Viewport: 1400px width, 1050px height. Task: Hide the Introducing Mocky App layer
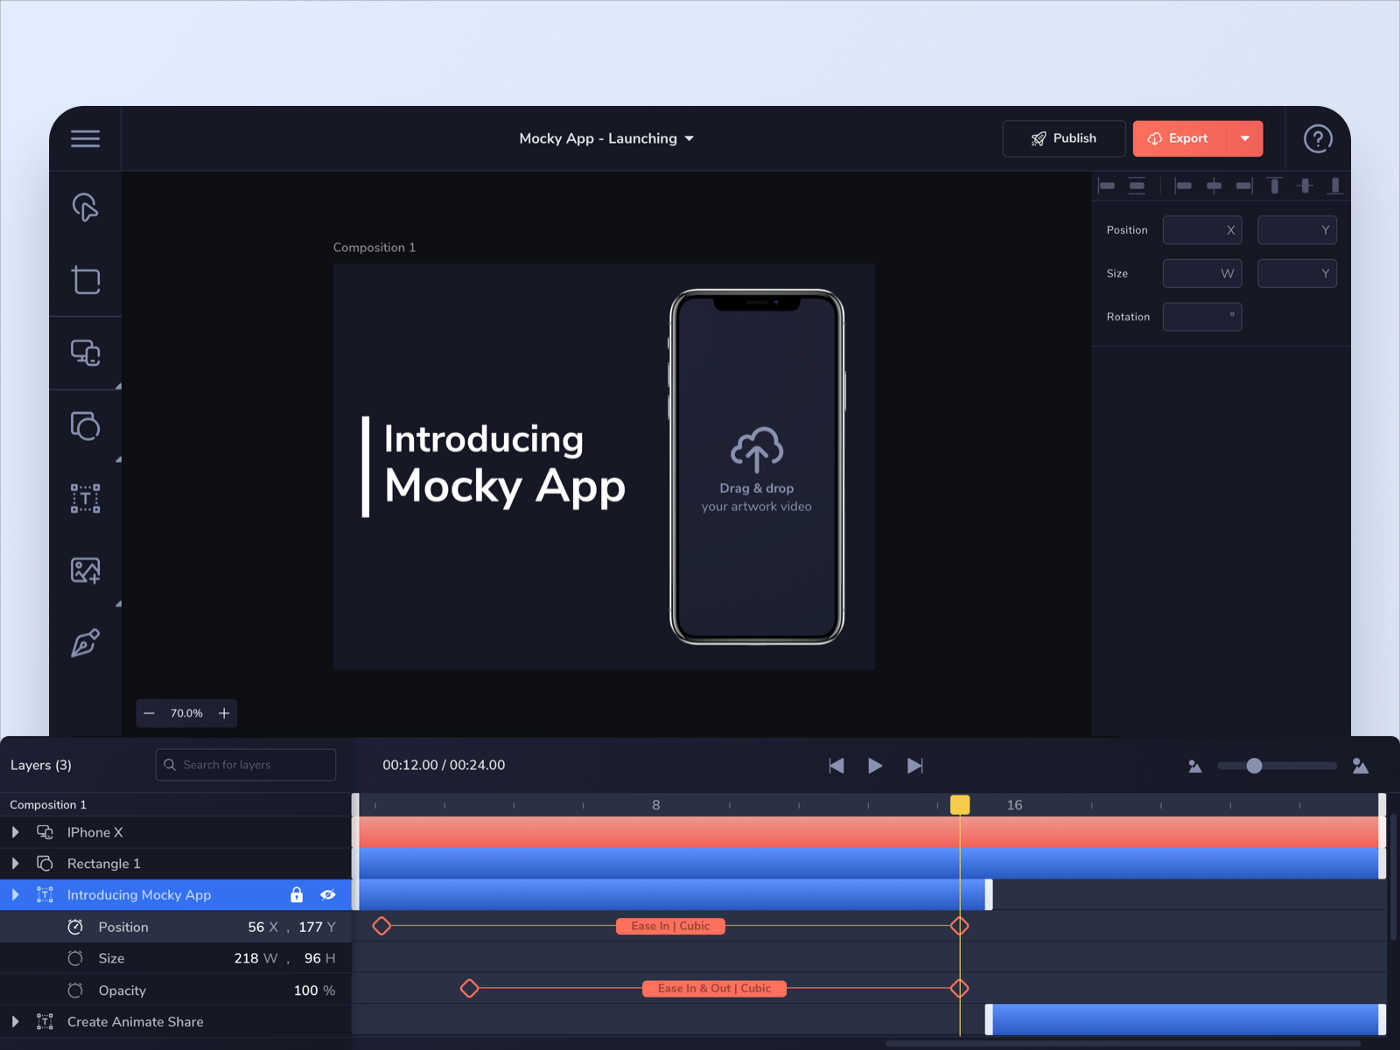tap(328, 895)
